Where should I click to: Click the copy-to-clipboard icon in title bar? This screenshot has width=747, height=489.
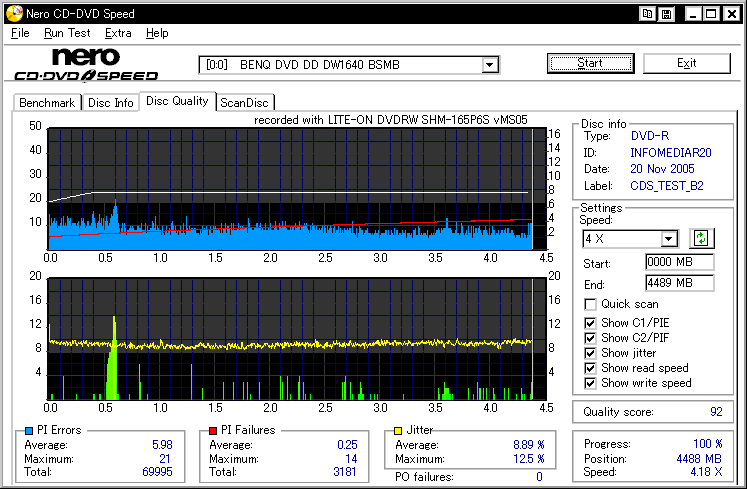coord(648,14)
